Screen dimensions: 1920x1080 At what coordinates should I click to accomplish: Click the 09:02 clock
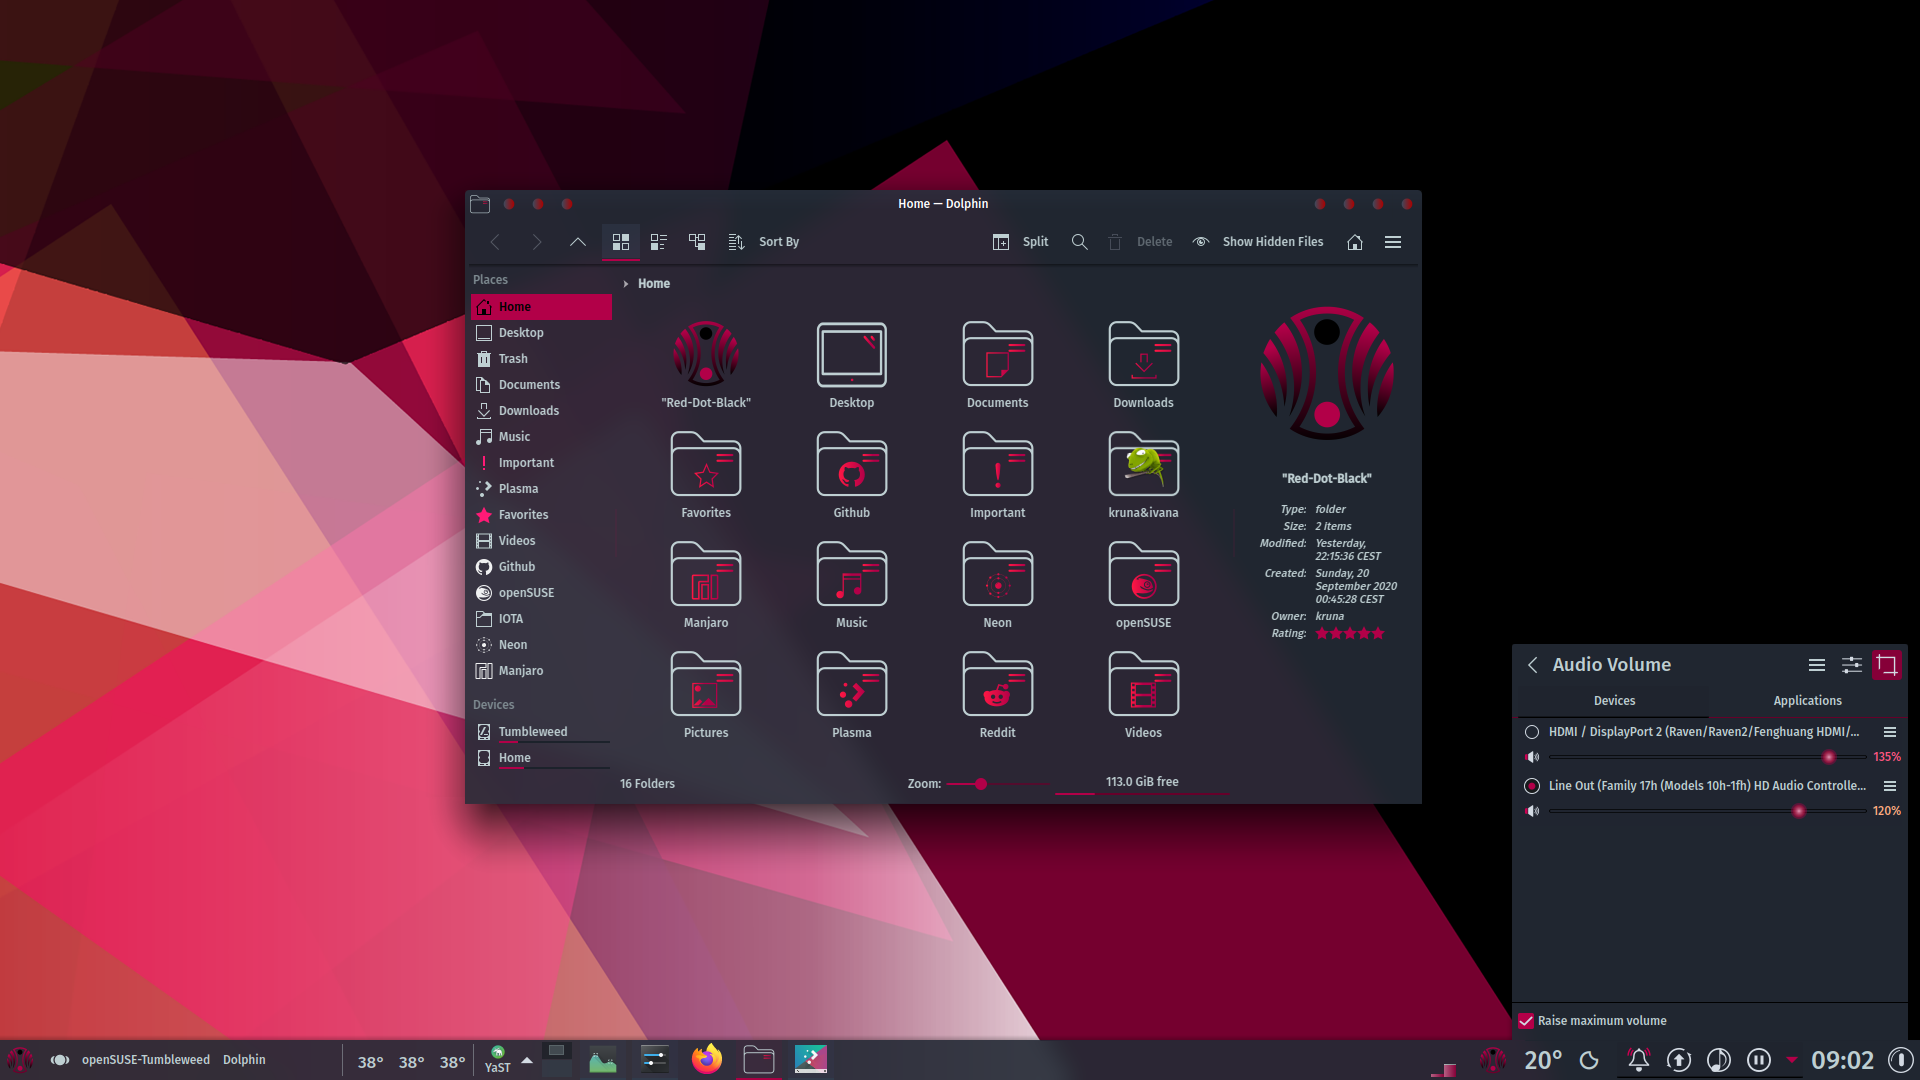pyautogui.click(x=1842, y=1060)
